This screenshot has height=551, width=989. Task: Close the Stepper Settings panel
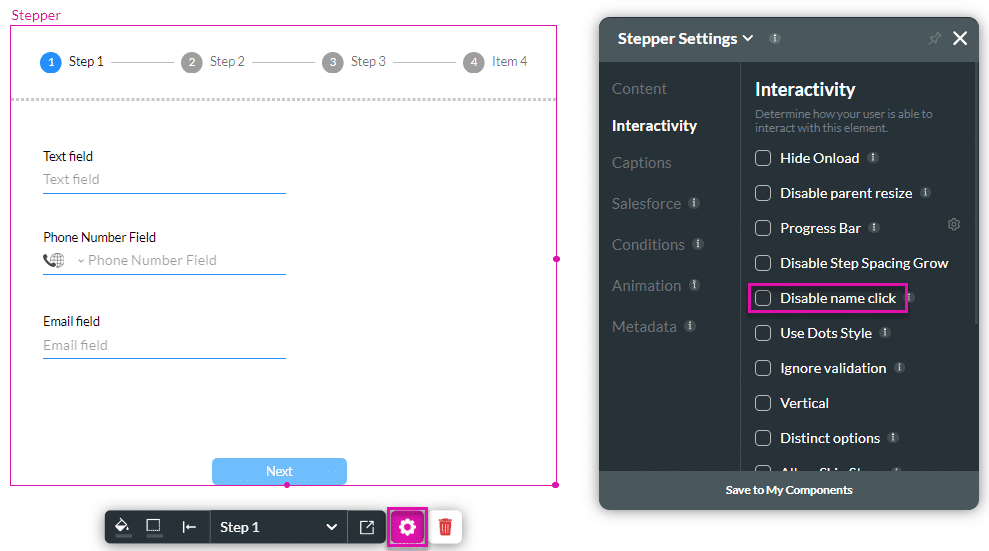pyautogui.click(x=960, y=38)
